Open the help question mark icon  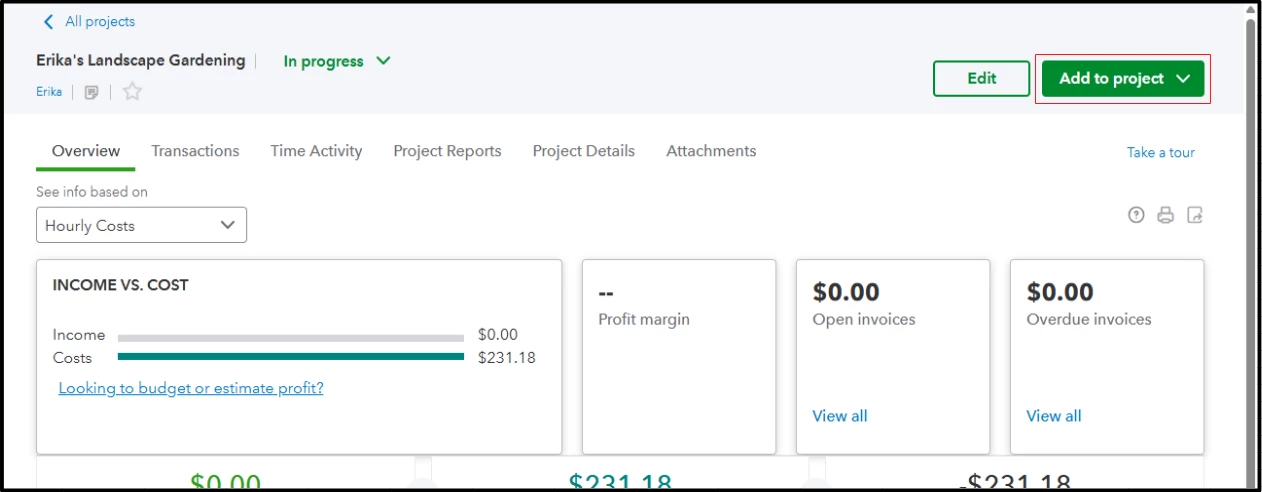point(1136,215)
